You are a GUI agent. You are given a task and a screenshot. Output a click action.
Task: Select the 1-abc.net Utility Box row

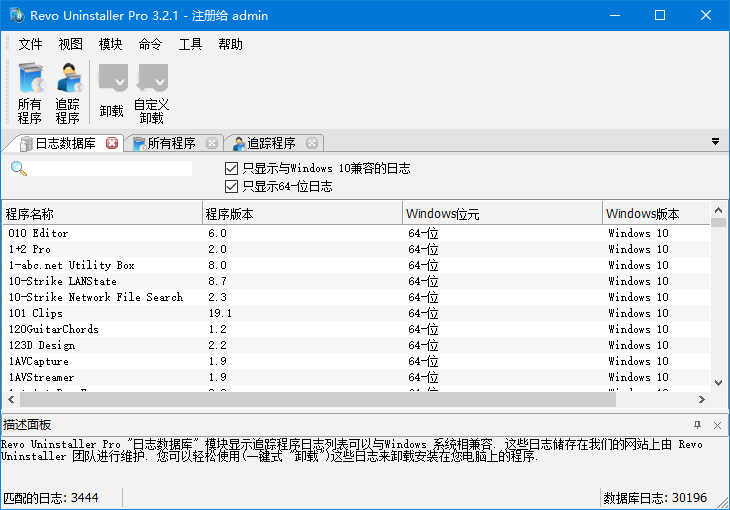point(356,265)
